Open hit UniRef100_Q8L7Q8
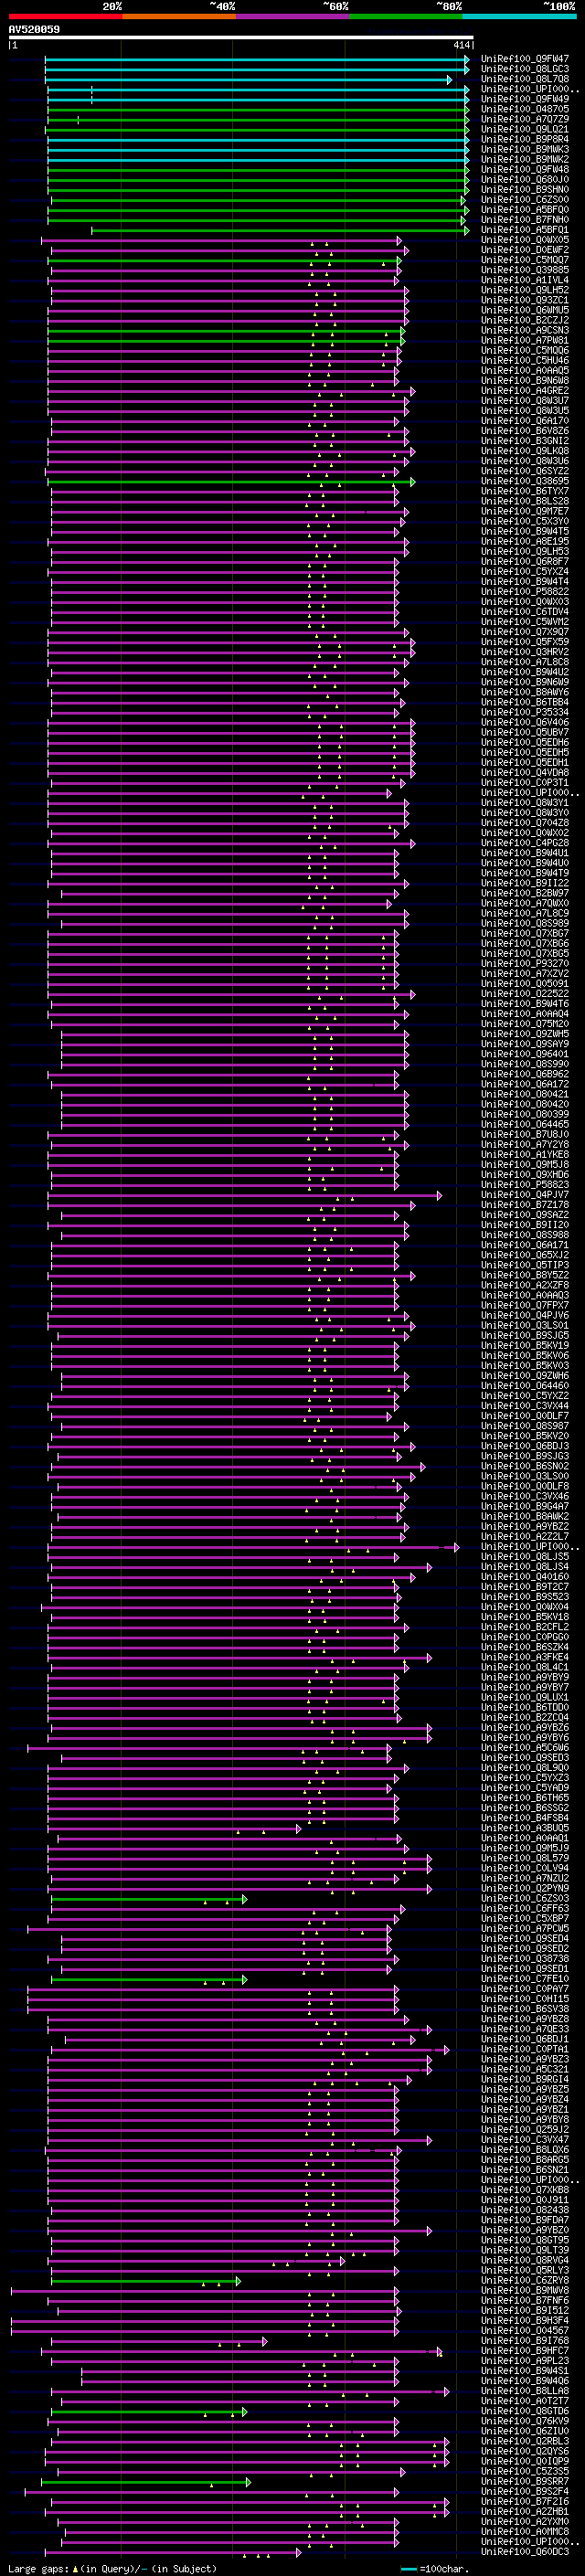 [525, 79]
